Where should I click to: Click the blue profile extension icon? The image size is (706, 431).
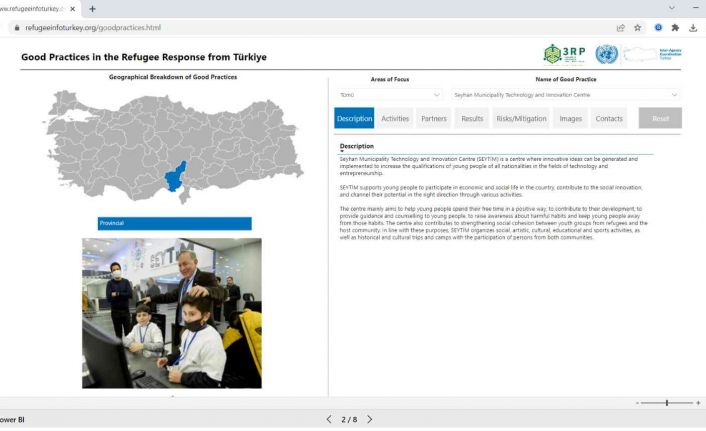click(x=658, y=28)
